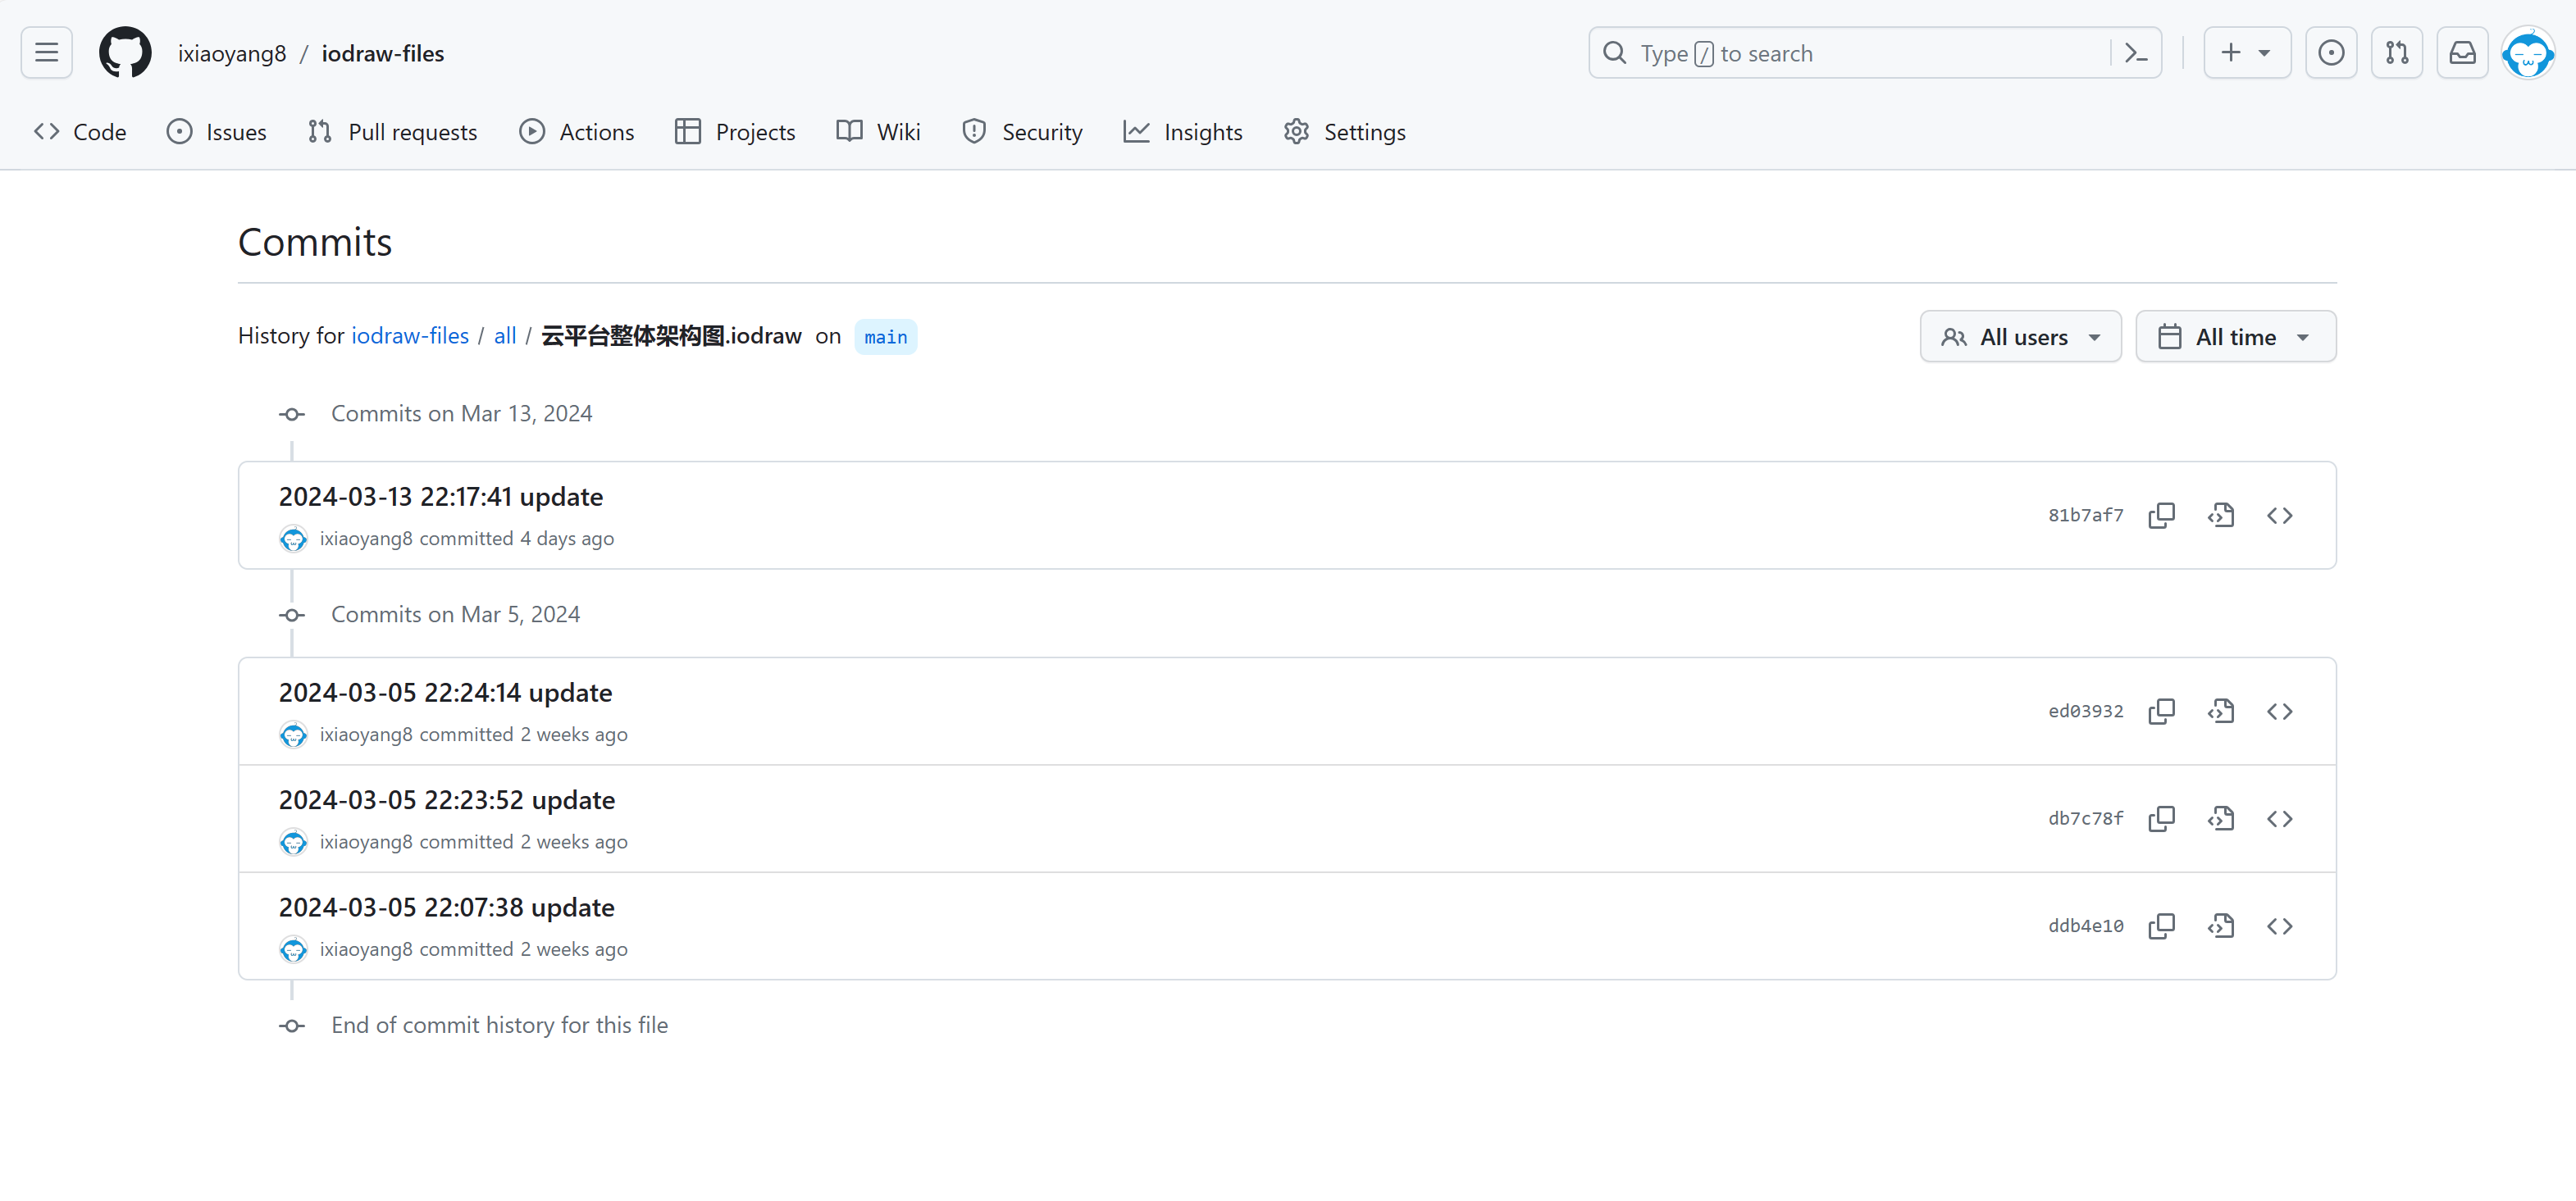Expand the create new plus dropdown
2576x1201 pixels.
(2246, 52)
